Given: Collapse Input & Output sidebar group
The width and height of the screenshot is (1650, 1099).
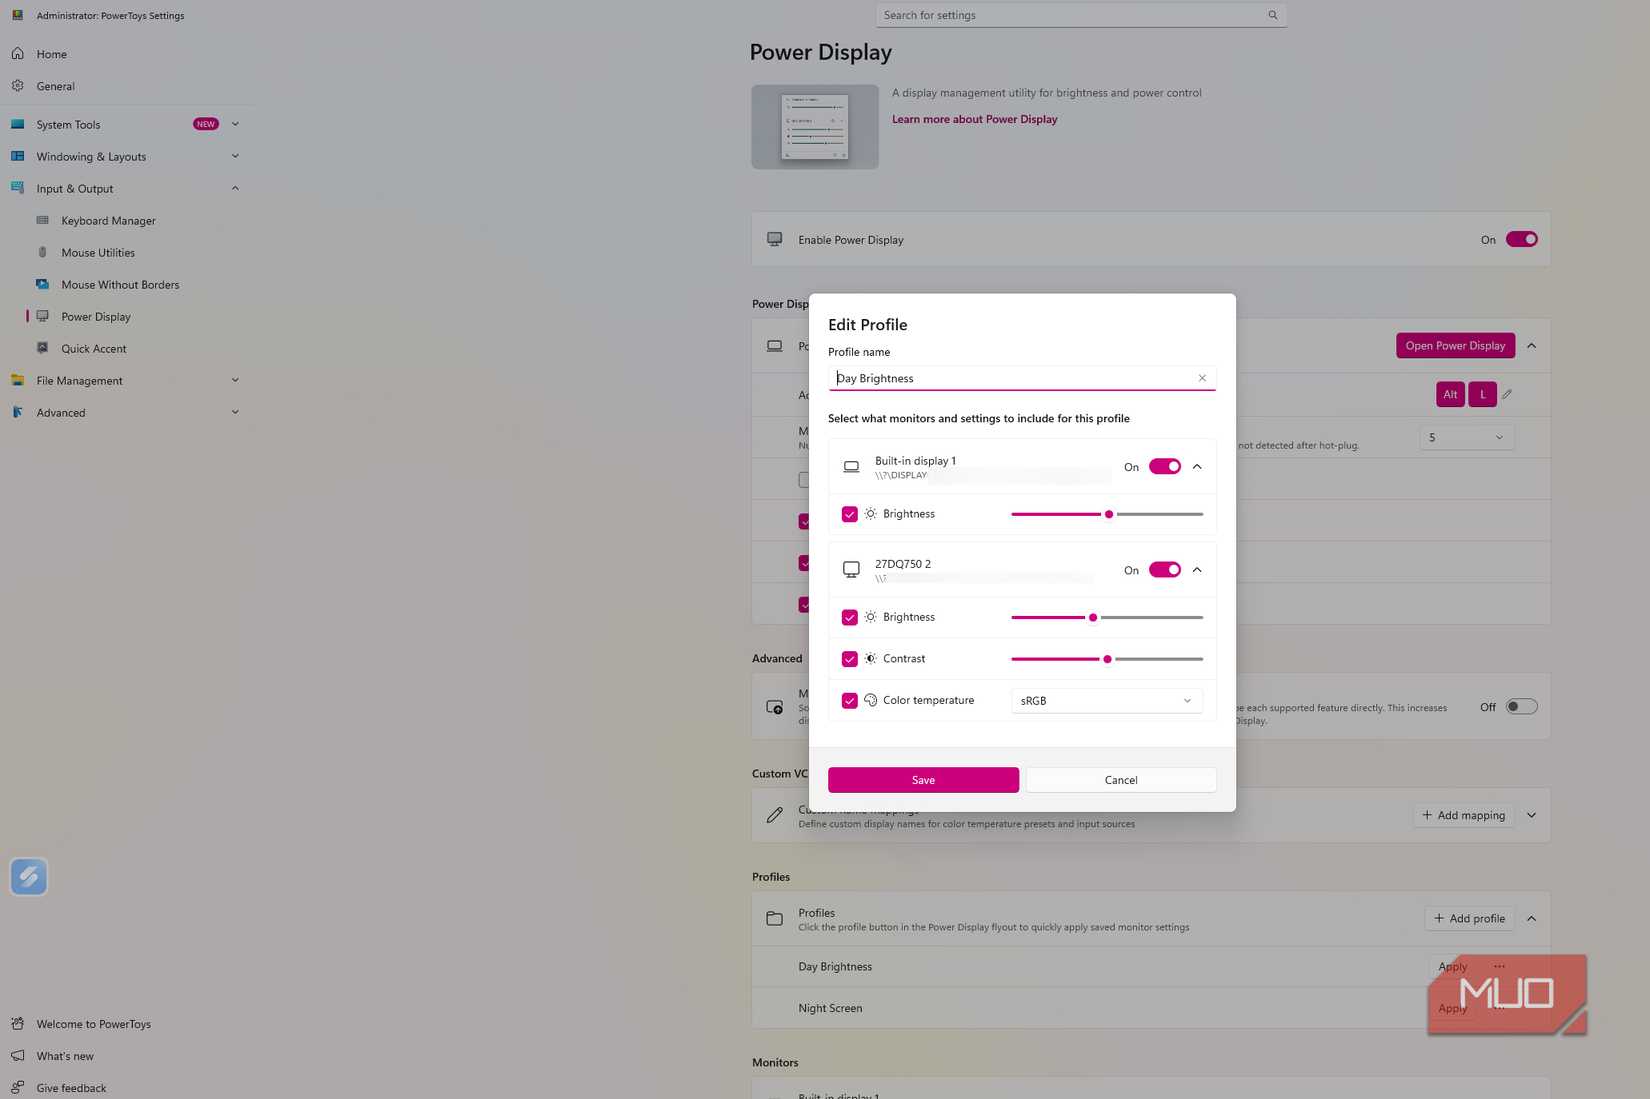Looking at the screenshot, I should click(x=235, y=188).
